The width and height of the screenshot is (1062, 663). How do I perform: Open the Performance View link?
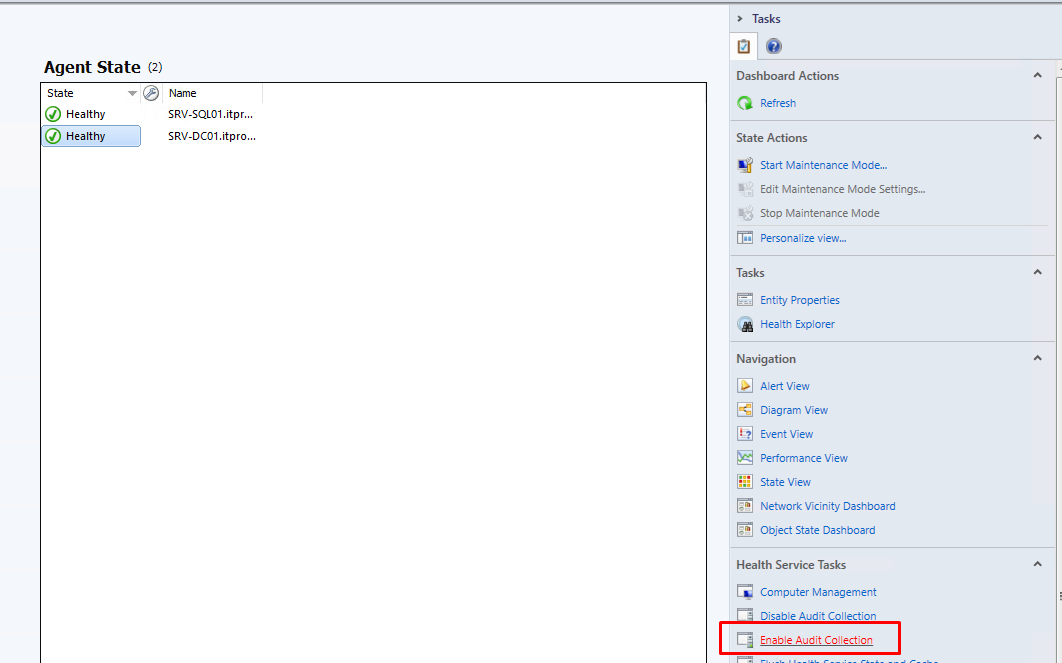(804, 458)
